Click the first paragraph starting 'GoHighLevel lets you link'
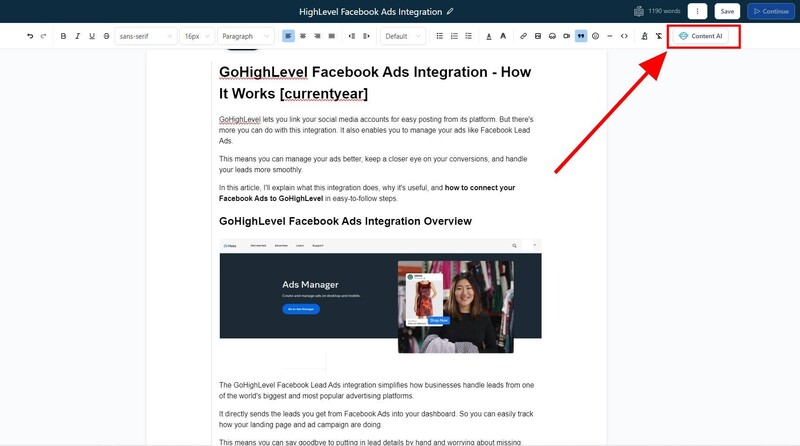Screen dimensions: 800x446 (376, 130)
